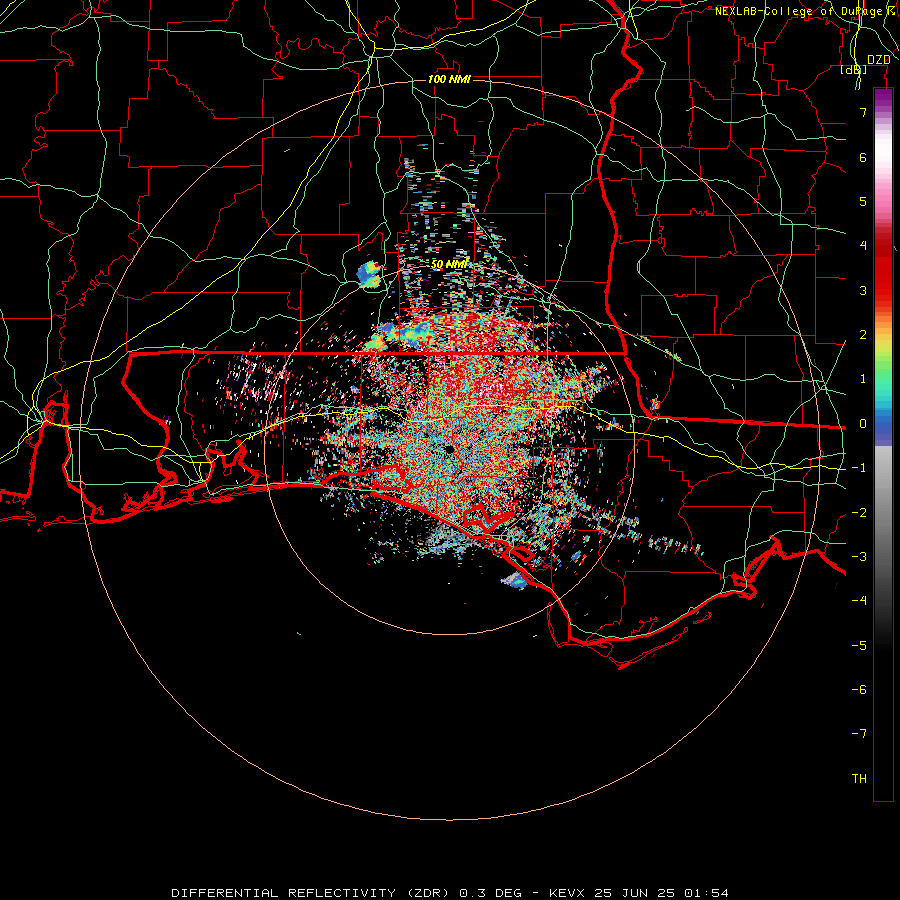The width and height of the screenshot is (900, 900).
Task: Click the 4 dB scale tick label
Action: [x=863, y=246]
